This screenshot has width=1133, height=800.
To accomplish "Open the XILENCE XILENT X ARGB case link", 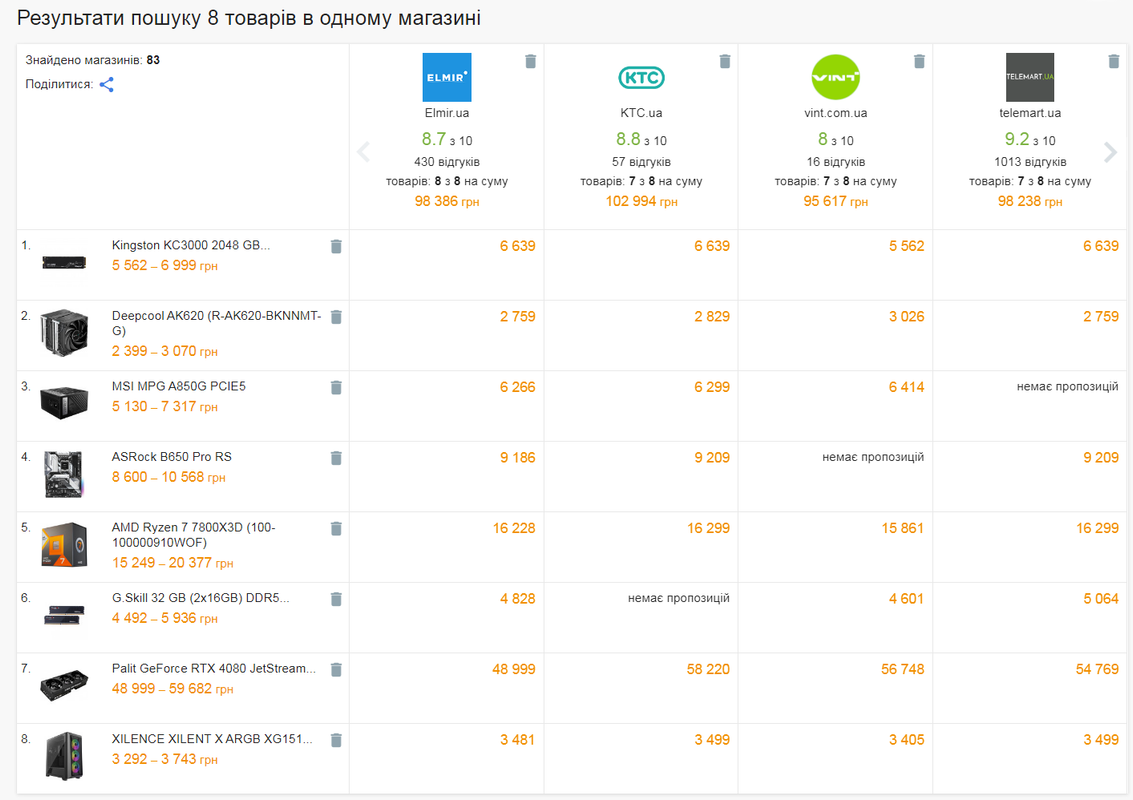I will (x=212, y=739).
